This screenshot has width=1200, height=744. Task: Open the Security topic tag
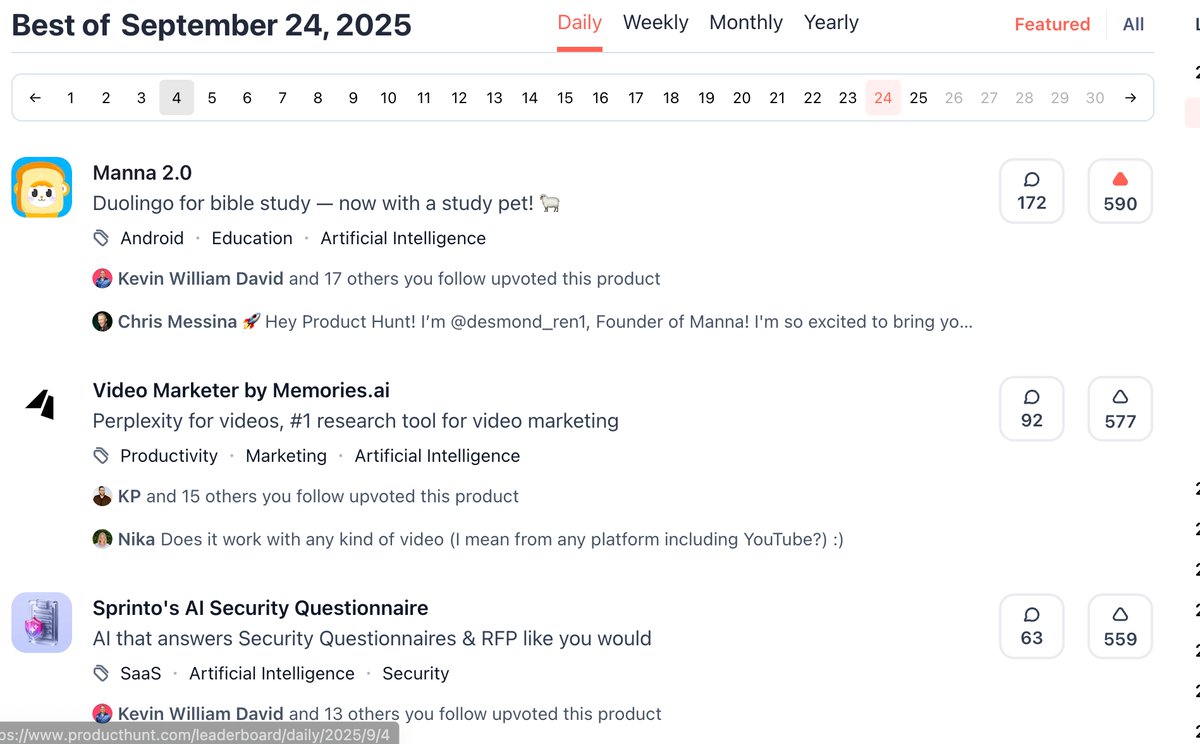[416, 674]
